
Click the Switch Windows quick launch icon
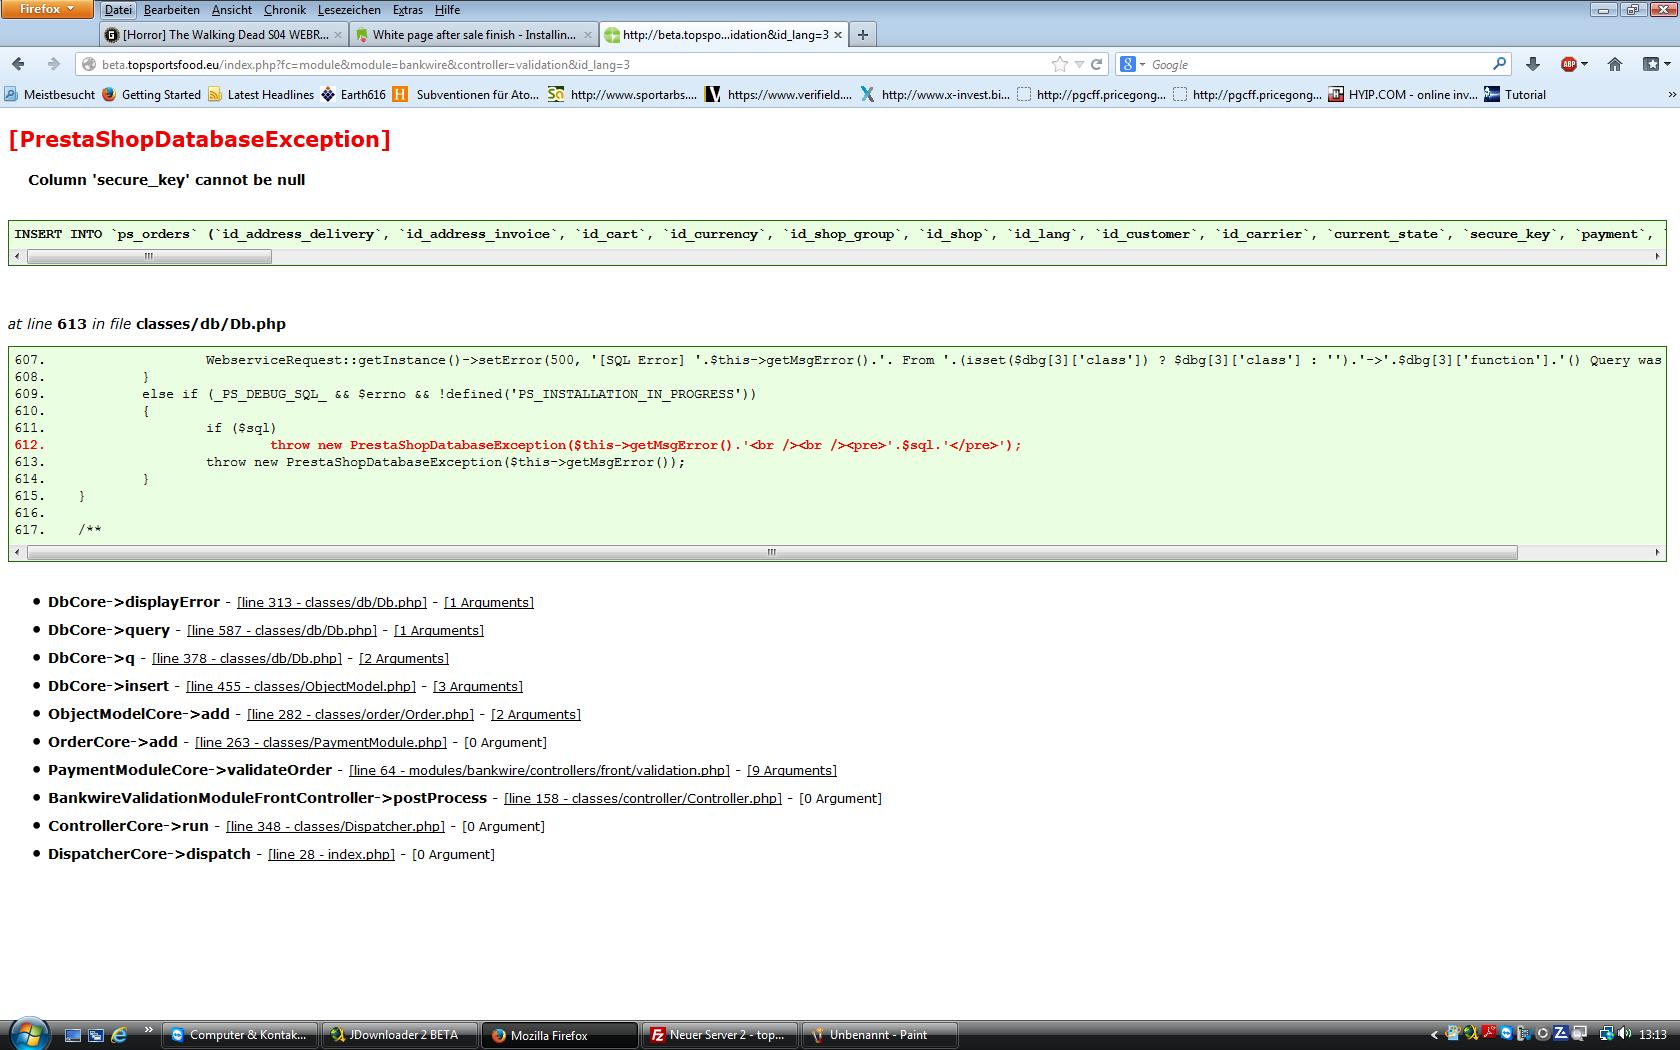pos(96,1035)
